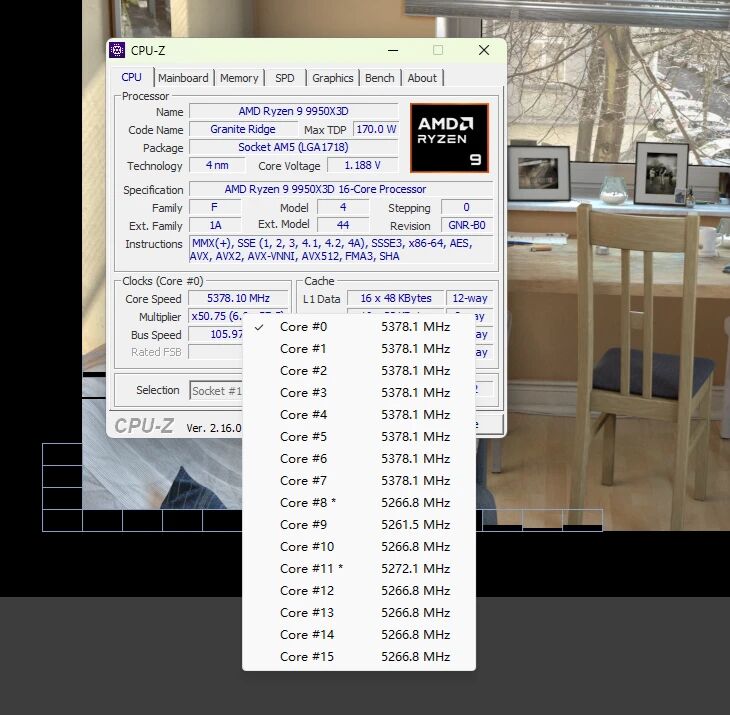Switch to the Memory tab
This screenshot has width=730, height=715.
tap(239, 78)
